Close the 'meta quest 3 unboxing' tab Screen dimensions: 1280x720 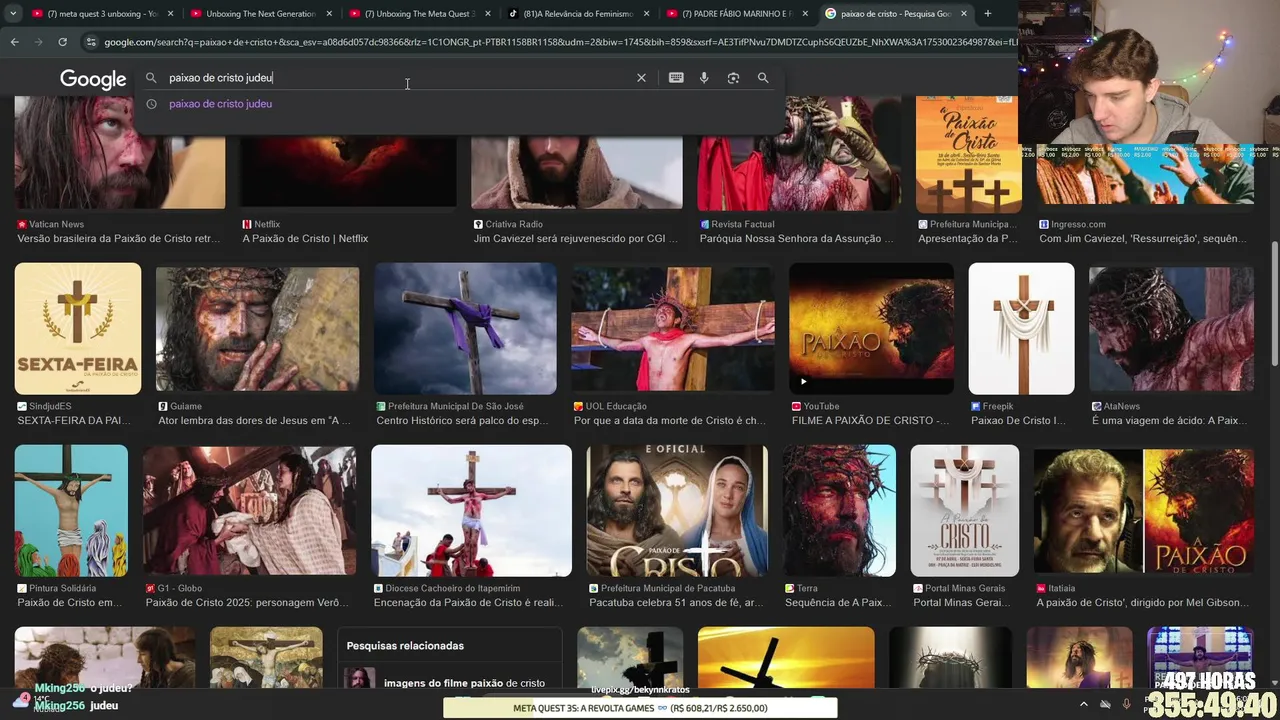point(170,14)
